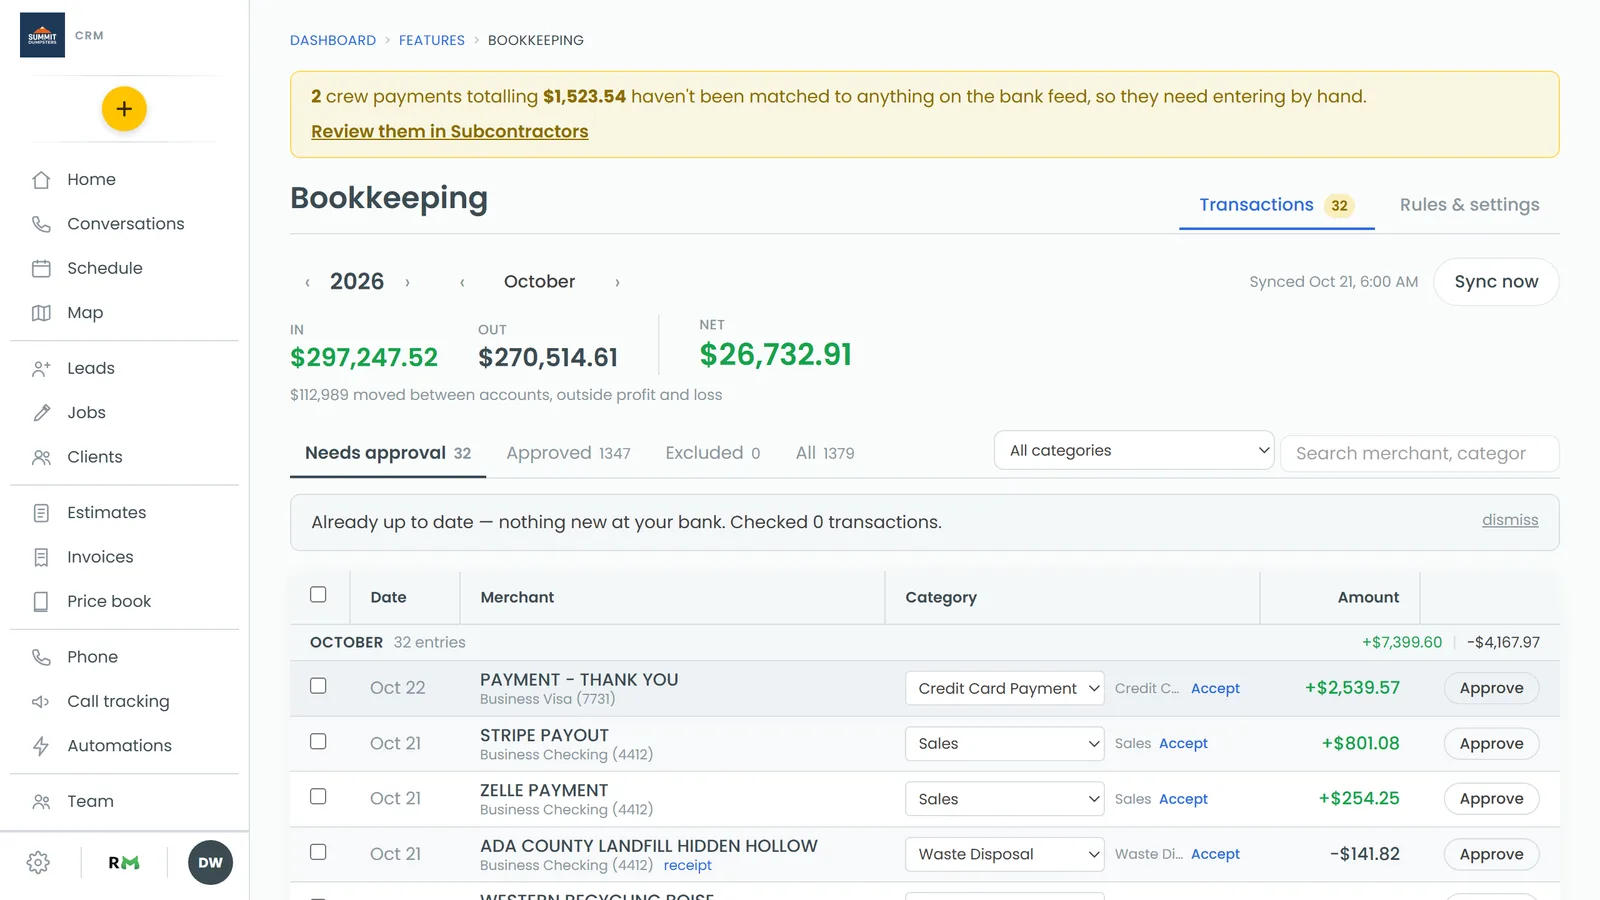Click the yellow plus create button
Screen dimensions: 1600x900
click(124, 109)
